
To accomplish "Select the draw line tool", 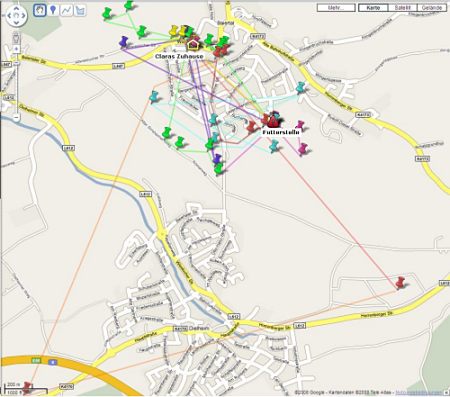I will [66, 10].
